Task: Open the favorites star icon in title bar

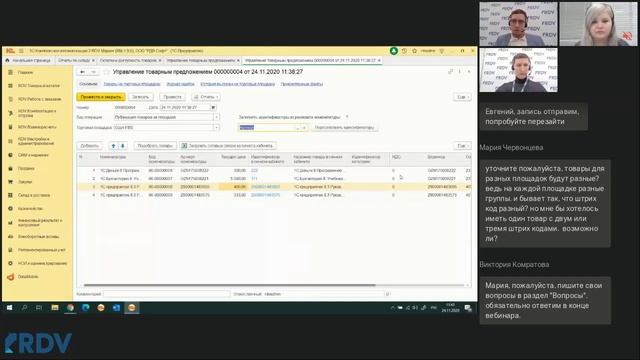Action: [x=414, y=51]
